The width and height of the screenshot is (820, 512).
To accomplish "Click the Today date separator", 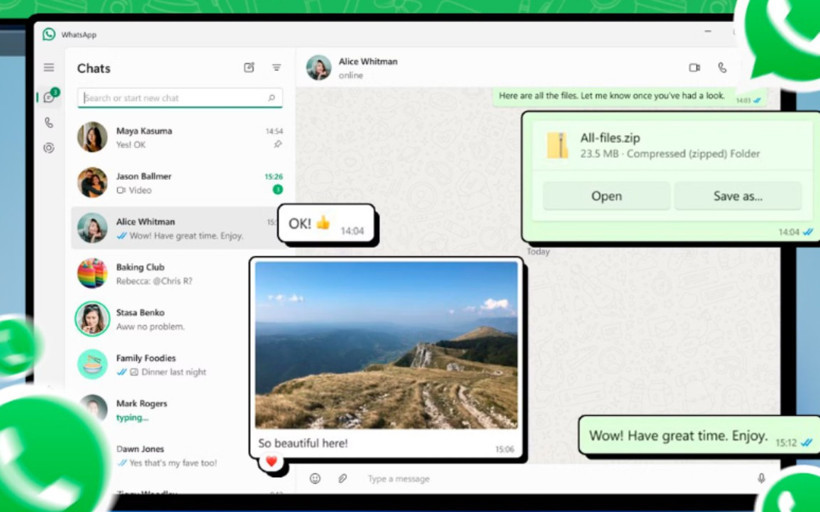I will pos(538,252).
